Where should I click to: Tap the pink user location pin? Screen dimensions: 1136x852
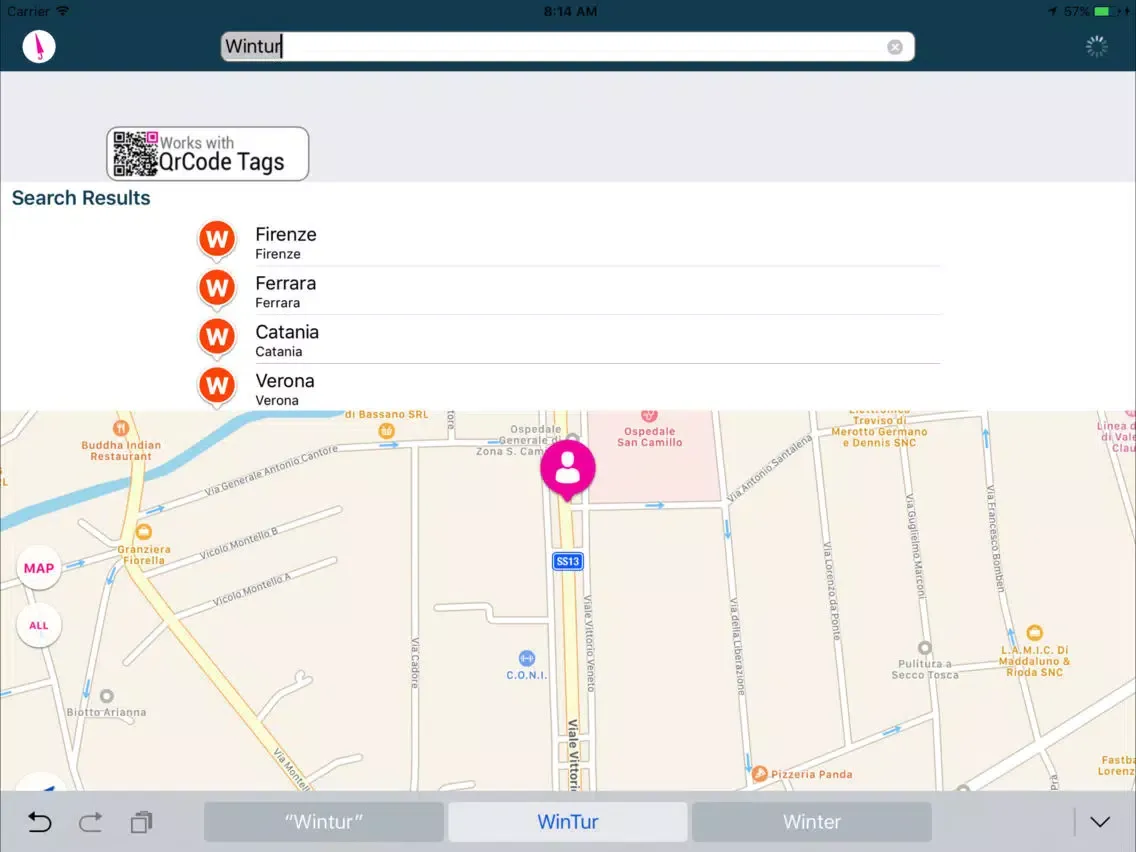[568, 469]
